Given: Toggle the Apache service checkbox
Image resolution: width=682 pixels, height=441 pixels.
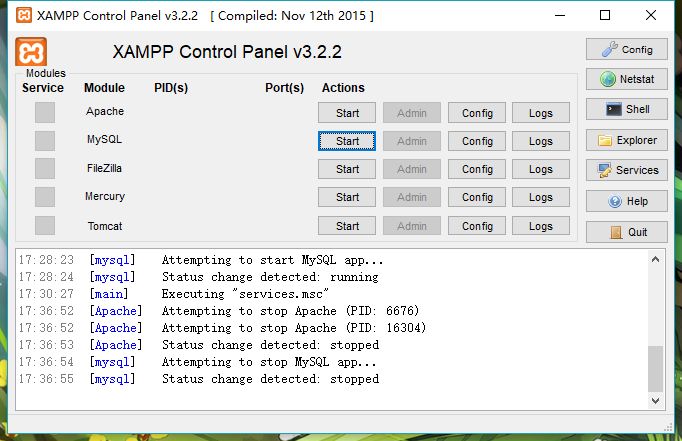Looking at the screenshot, I should click(45, 113).
